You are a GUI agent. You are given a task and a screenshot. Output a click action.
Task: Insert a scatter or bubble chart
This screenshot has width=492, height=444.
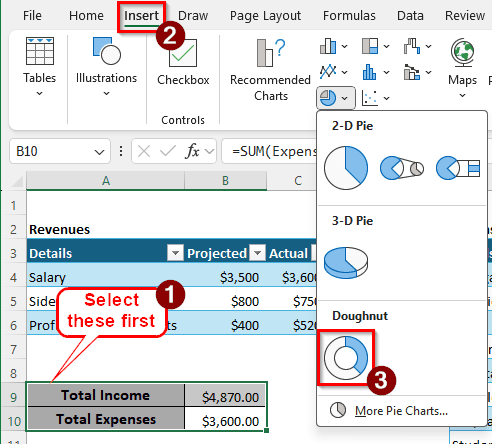[370, 98]
